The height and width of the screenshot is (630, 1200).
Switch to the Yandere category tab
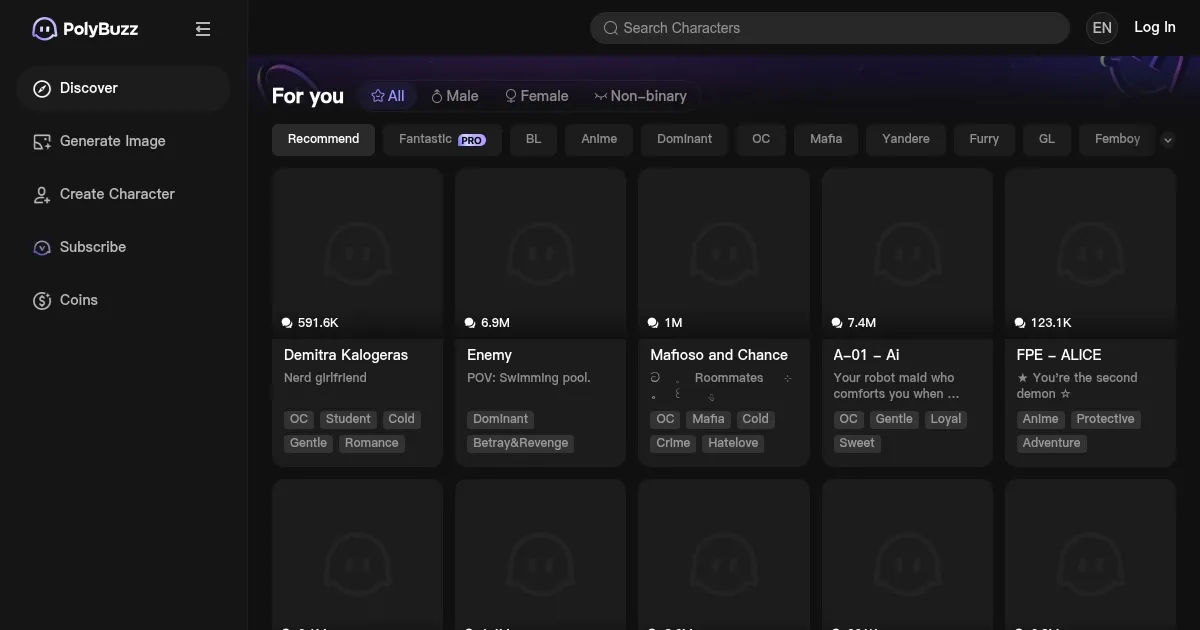(x=905, y=139)
